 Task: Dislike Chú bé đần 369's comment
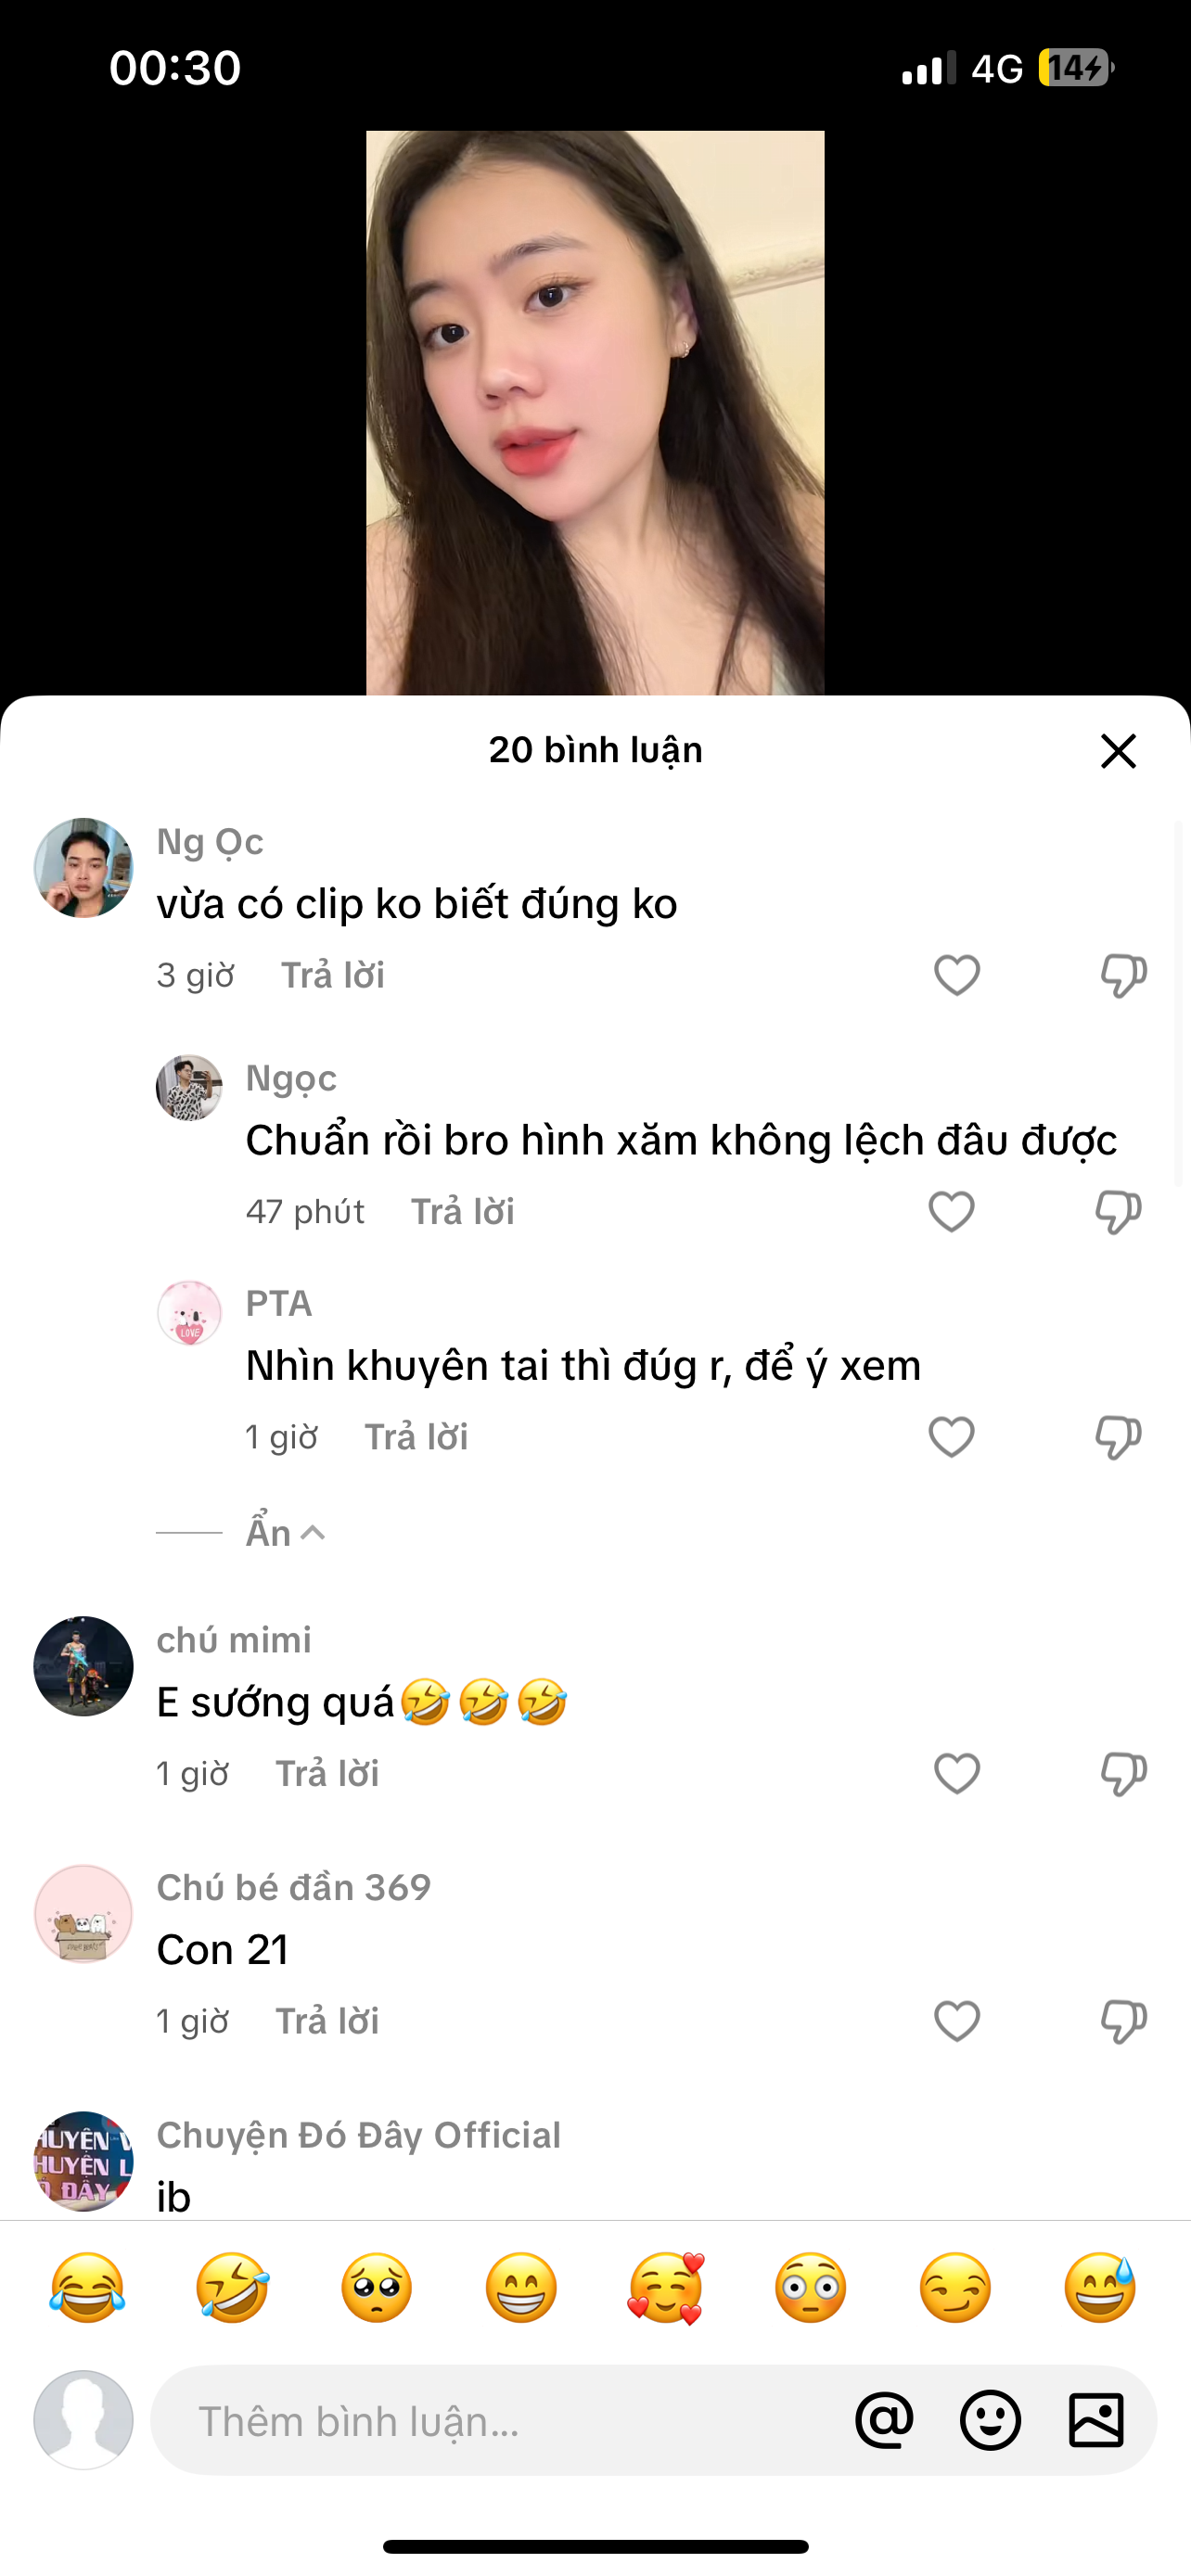[1123, 2022]
